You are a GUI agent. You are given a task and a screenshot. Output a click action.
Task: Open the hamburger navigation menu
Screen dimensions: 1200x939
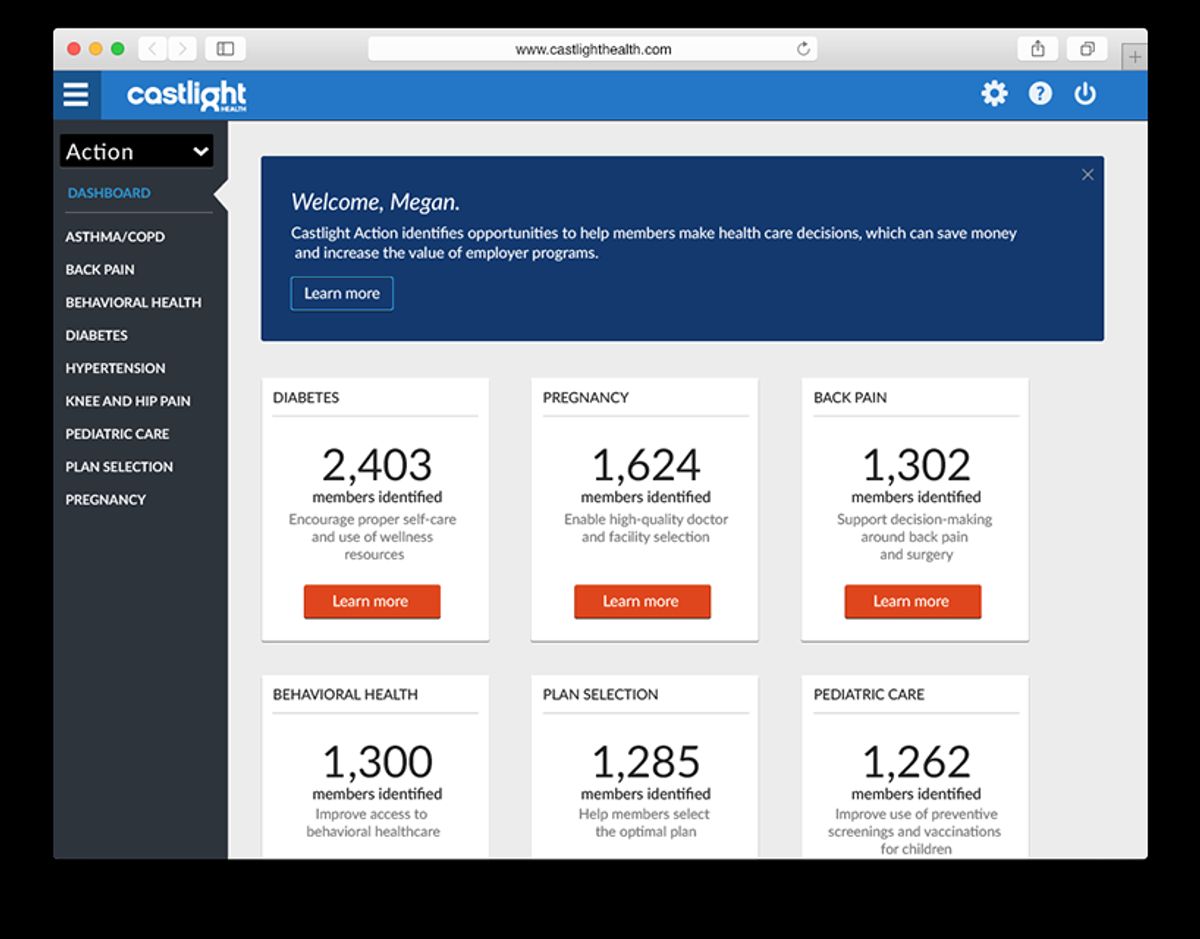[x=75, y=93]
